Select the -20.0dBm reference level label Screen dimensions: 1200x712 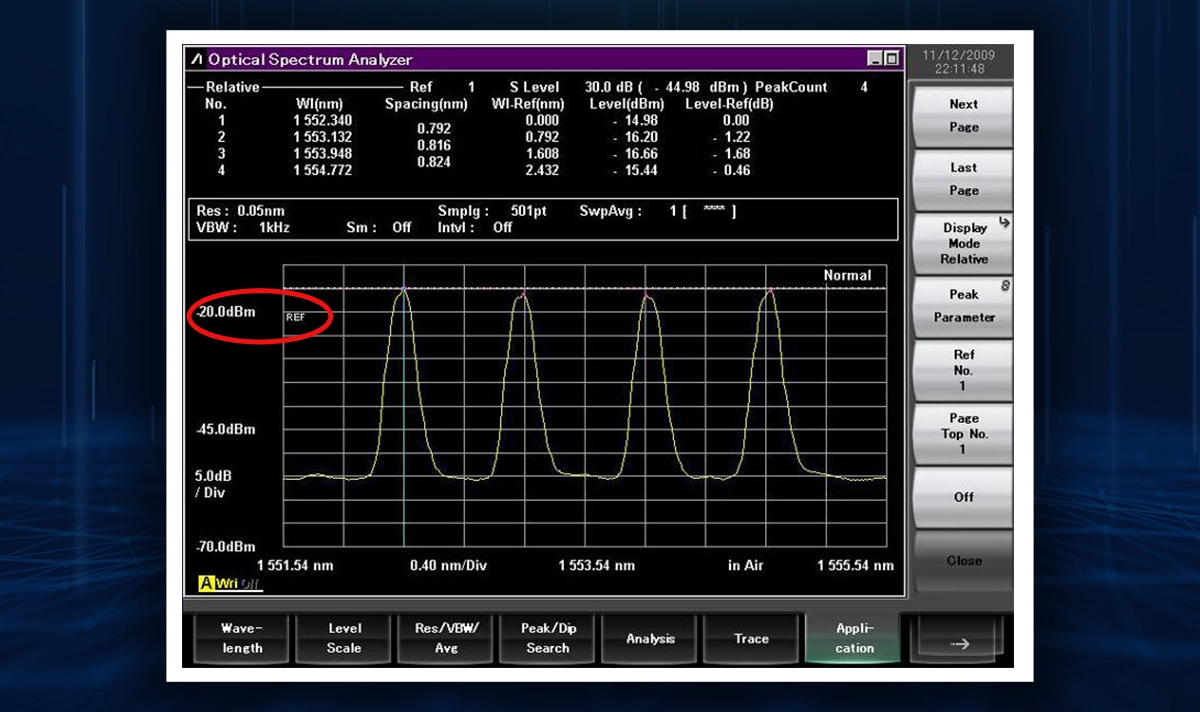pyautogui.click(x=225, y=312)
